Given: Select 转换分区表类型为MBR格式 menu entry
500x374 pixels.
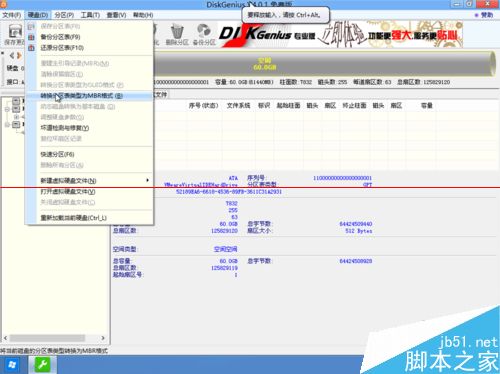Looking at the screenshot, I should (89, 96).
